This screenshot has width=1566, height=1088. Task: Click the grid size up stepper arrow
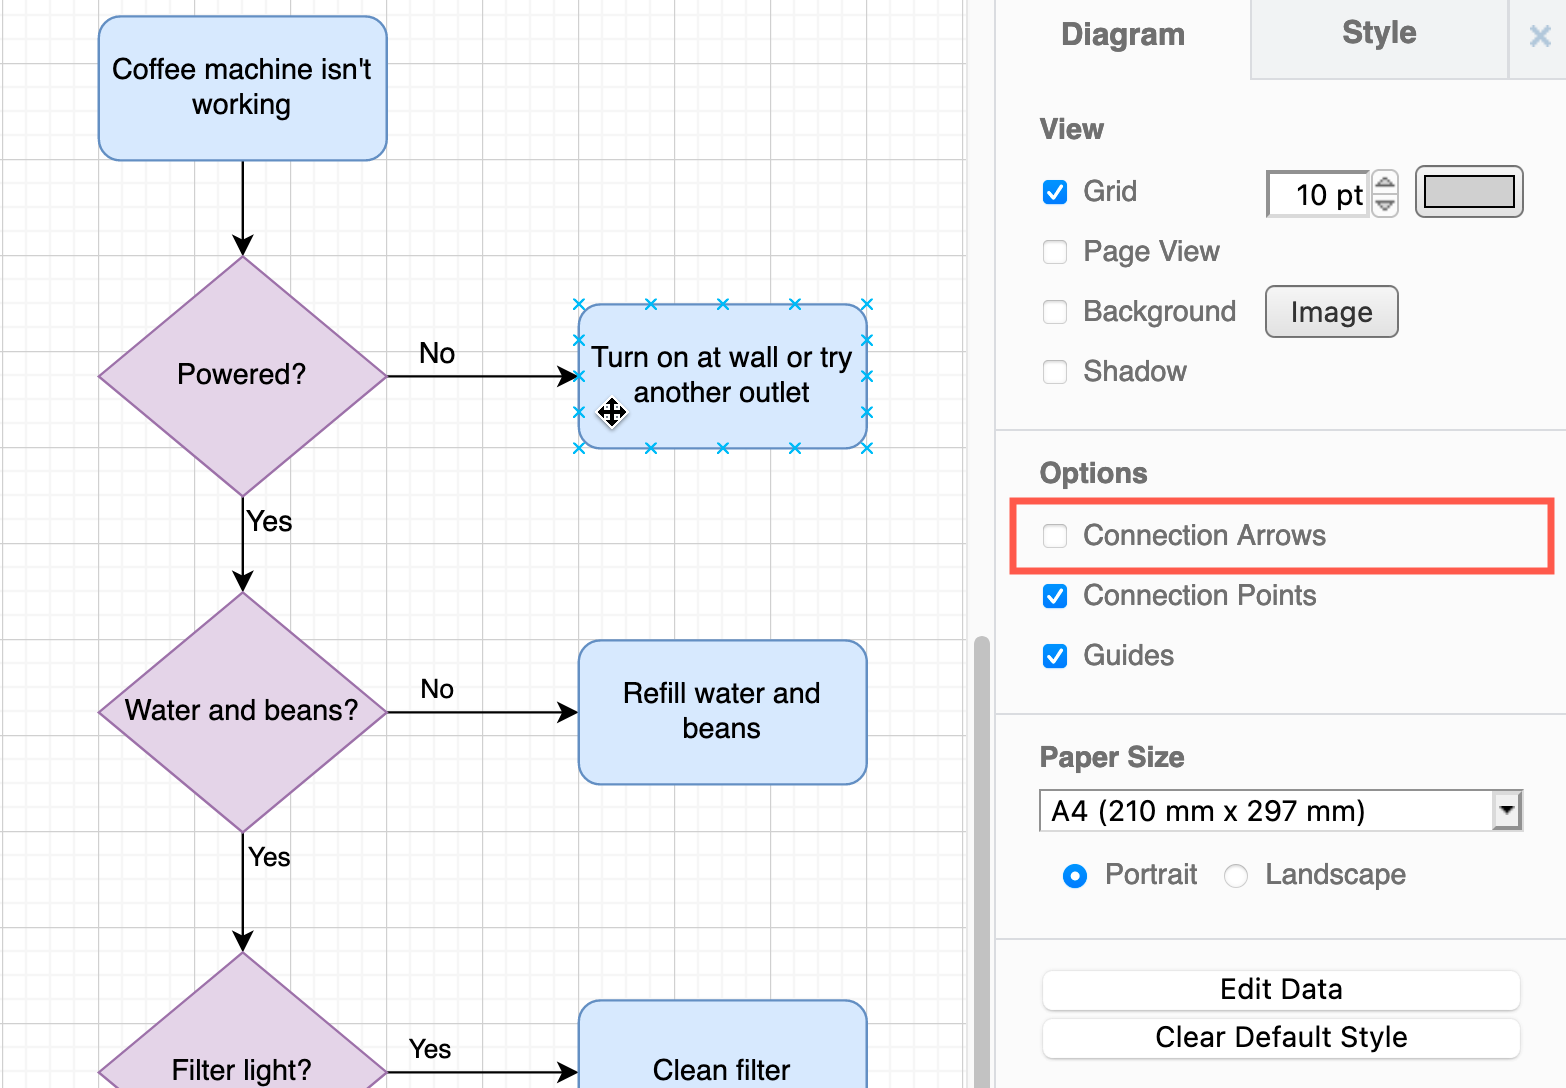[1385, 183]
